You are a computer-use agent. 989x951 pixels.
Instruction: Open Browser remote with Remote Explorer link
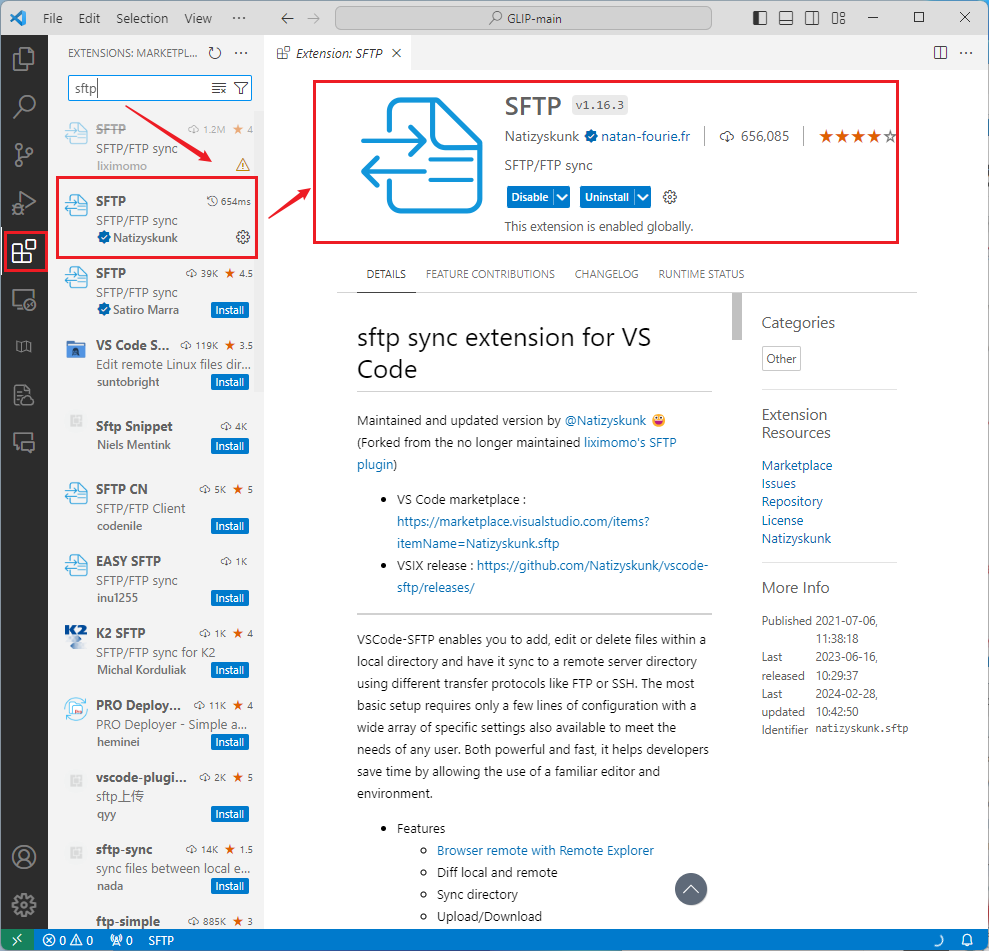(x=545, y=850)
